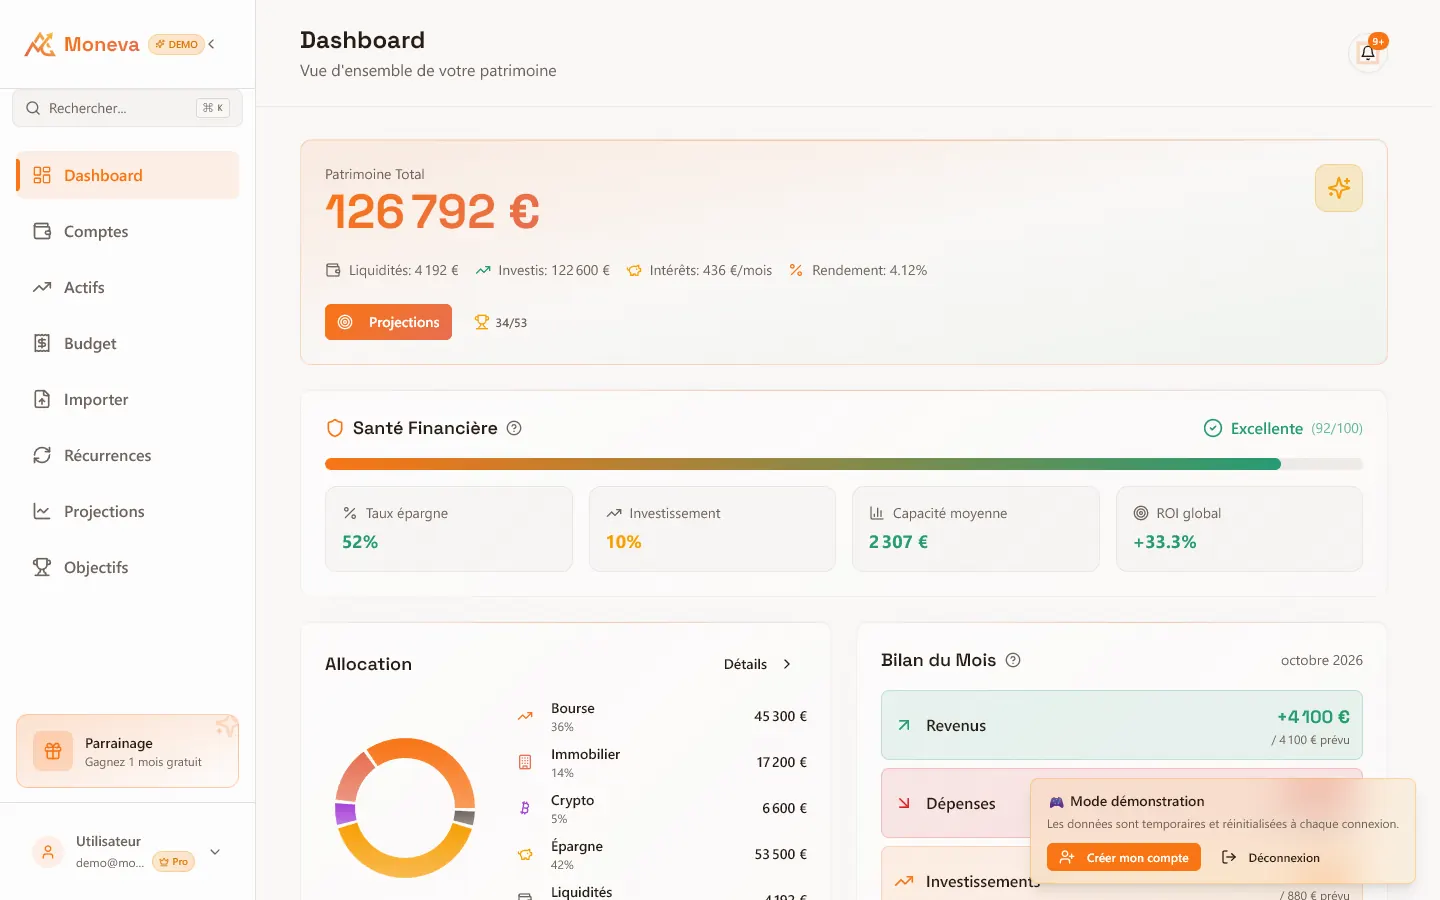This screenshot has height=900, width=1440.
Task: Click the Investissement 10% card
Action: pyautogui.click(x=712, y=529)
